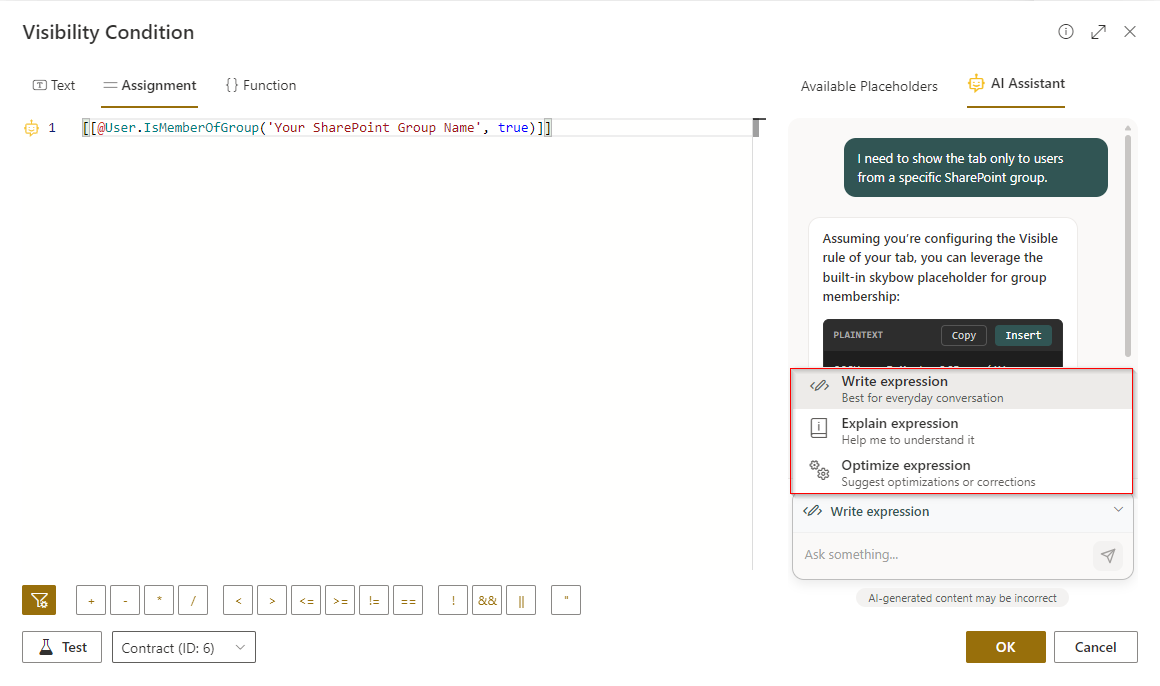Switch to the Function tab

pos(261,86)
